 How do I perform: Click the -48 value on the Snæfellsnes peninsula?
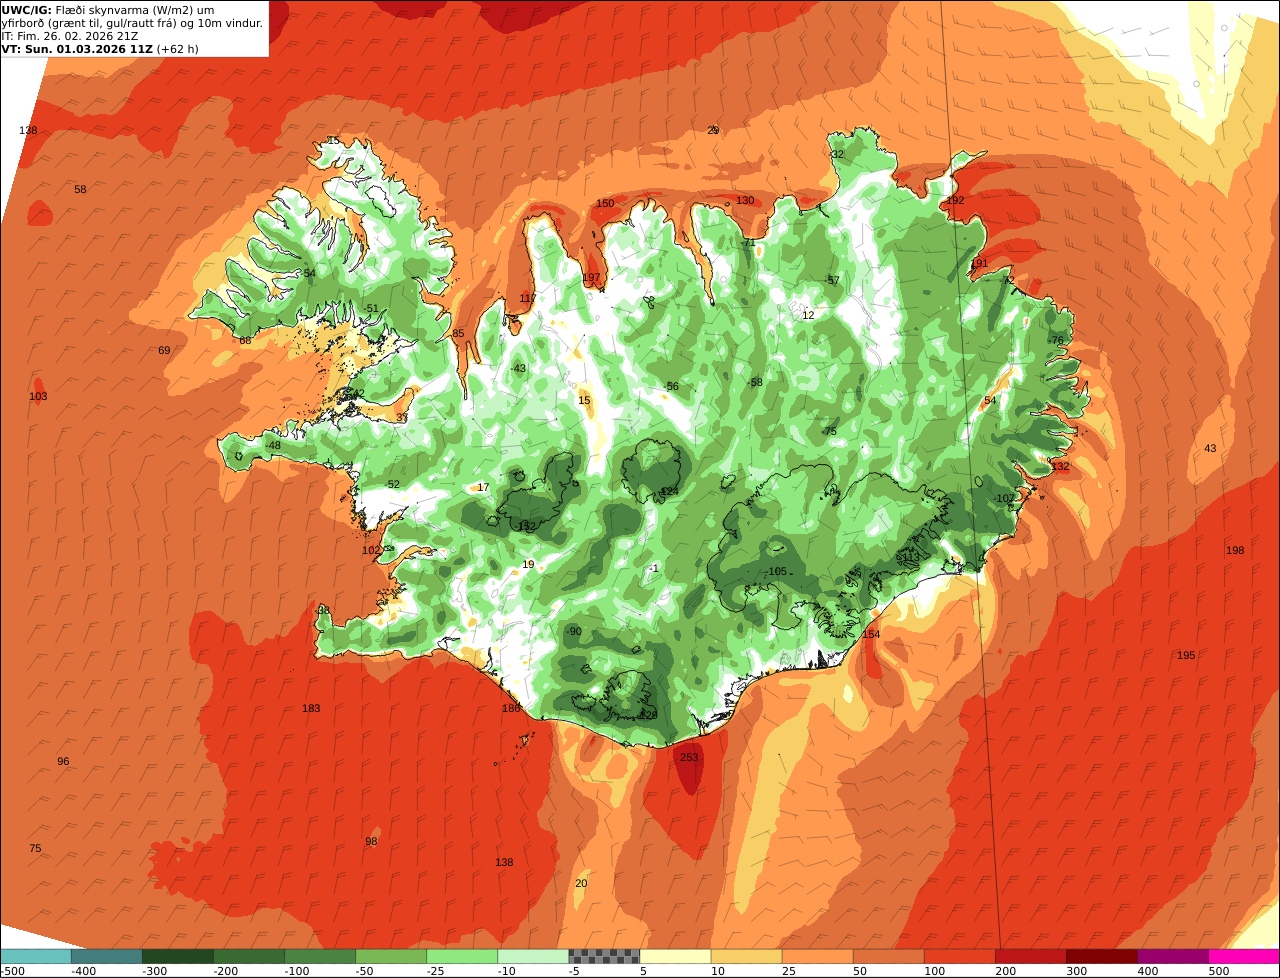click(x=273, y=446)
